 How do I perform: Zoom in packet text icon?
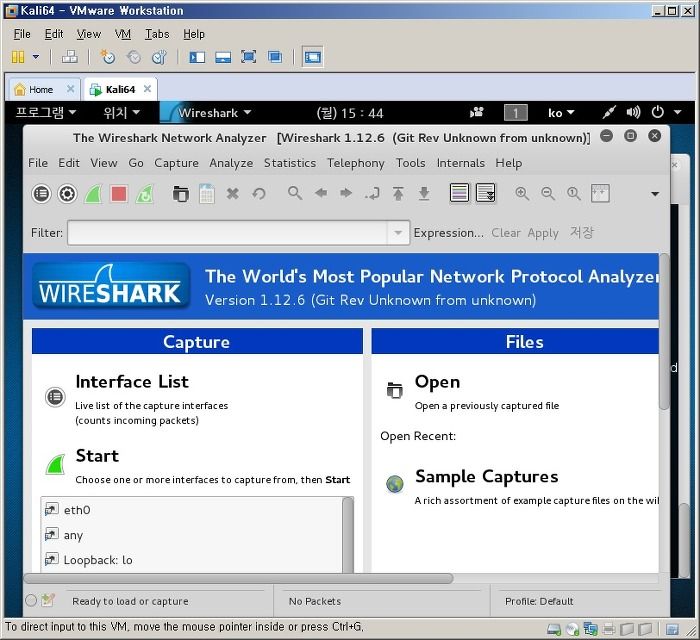point(521,193)
